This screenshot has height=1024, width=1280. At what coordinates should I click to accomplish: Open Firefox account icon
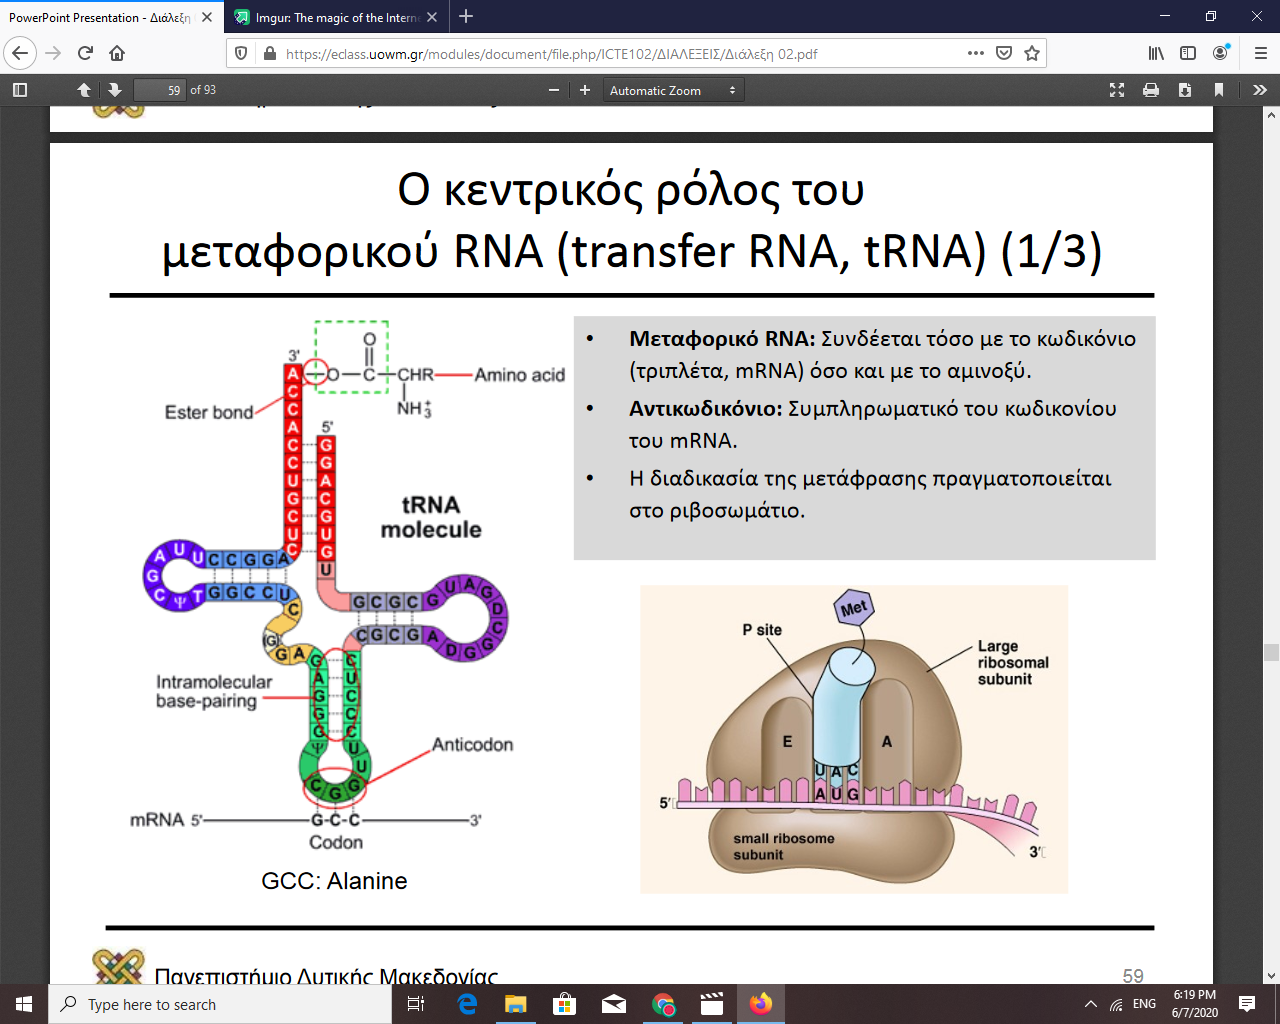click(x=1220, y=53)
